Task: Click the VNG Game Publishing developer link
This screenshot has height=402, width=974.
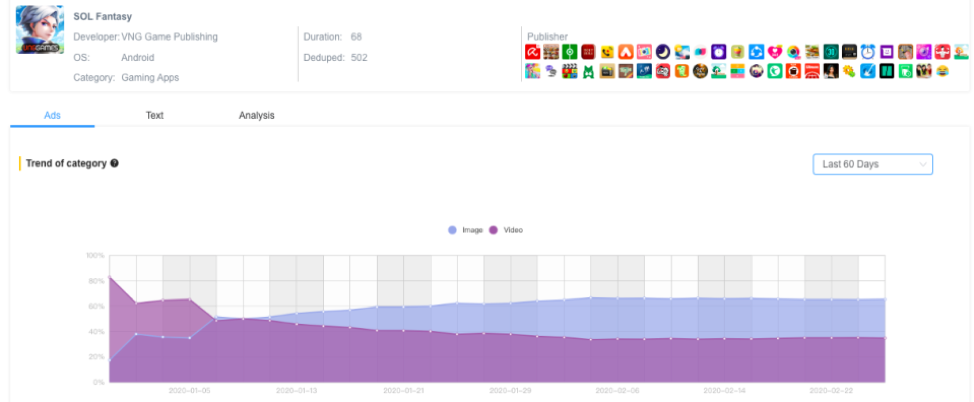Action: click(x=169, y=37)
